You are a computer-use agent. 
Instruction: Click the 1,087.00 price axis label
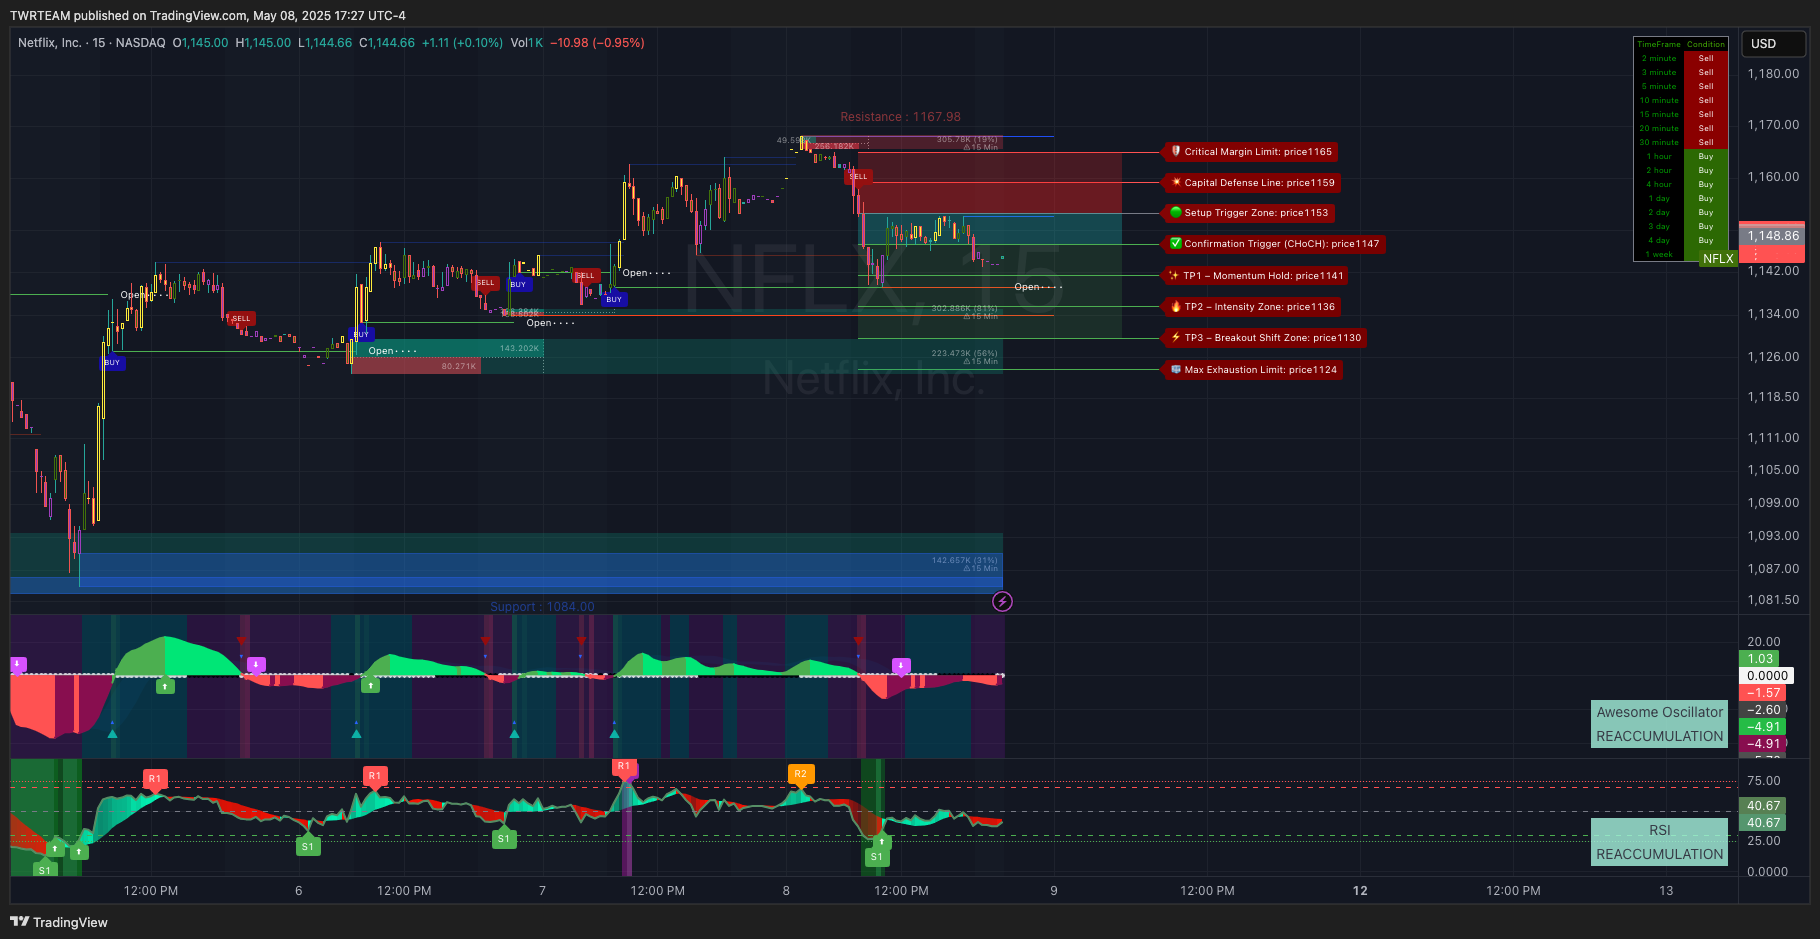point(1773,569)
